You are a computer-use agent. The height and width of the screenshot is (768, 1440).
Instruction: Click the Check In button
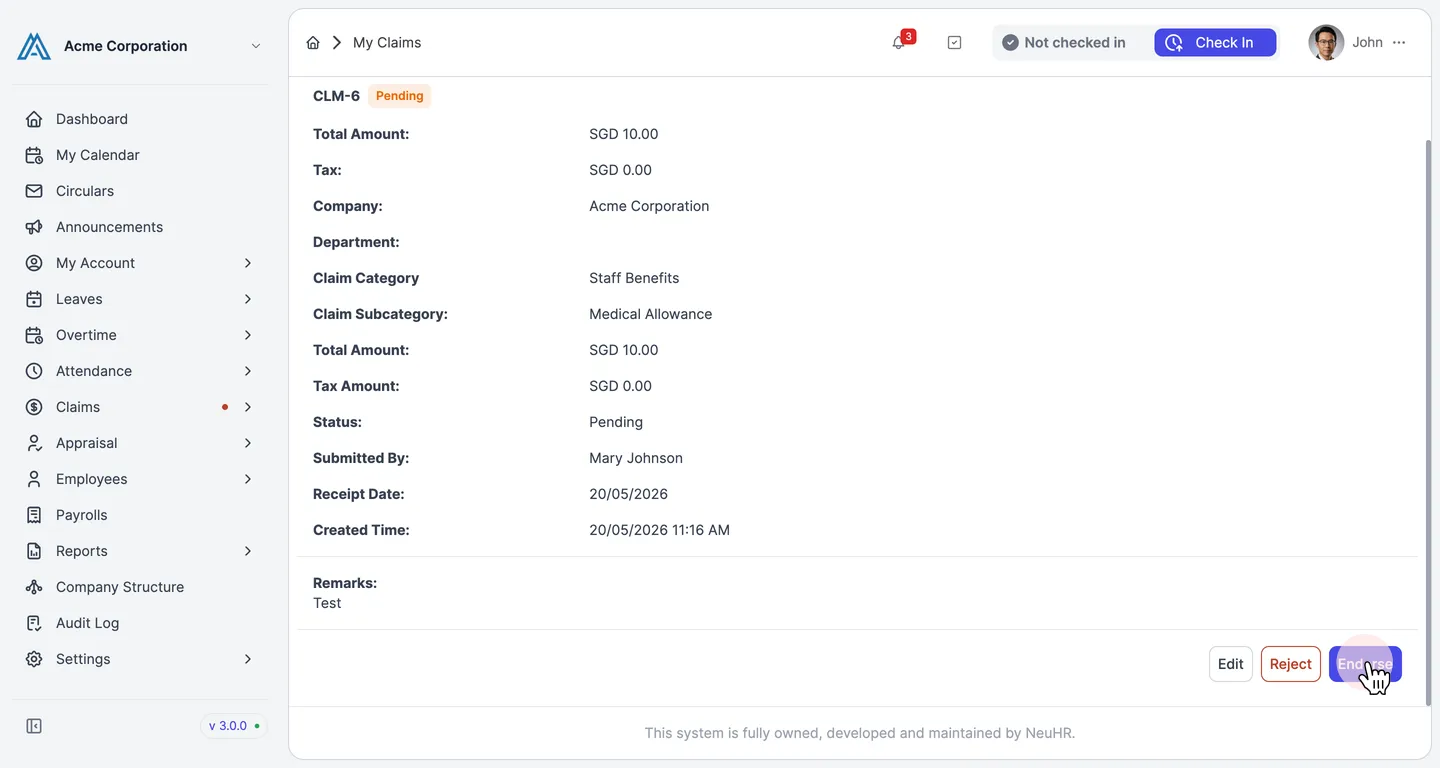pyautogui.click(x=1215, y=43)
